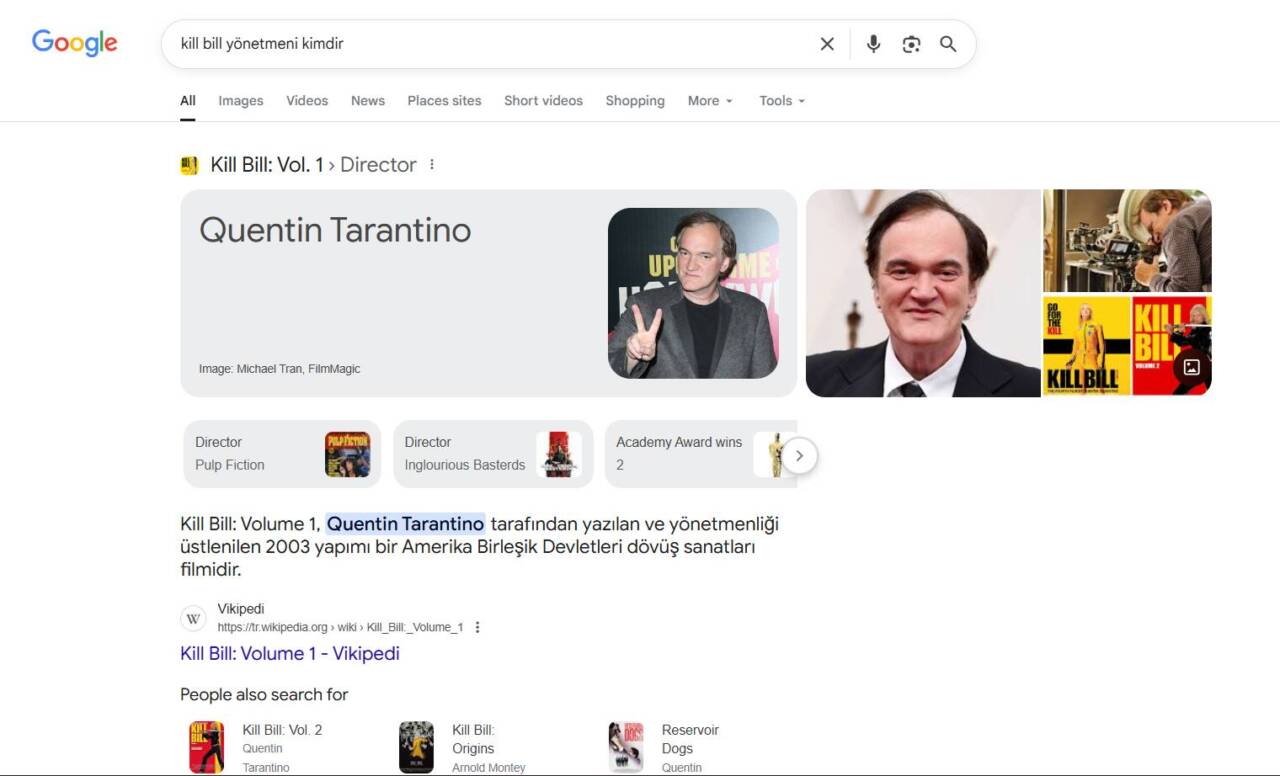Open the Tools dropdown
The image size is (1280, 776).
tap(780, 100)
